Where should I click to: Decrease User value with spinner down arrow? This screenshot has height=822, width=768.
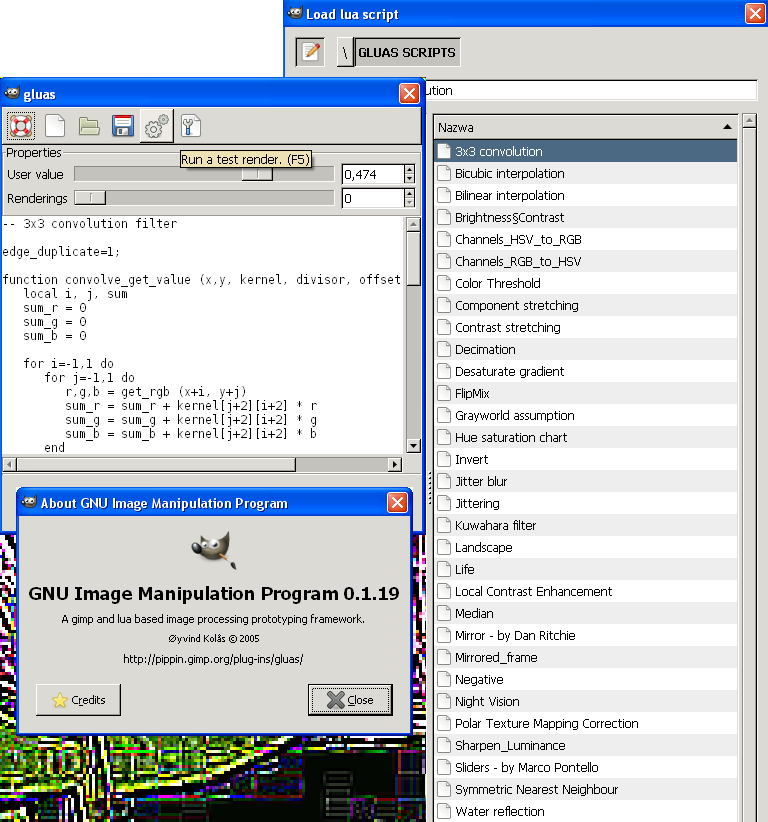click(409, 179)
